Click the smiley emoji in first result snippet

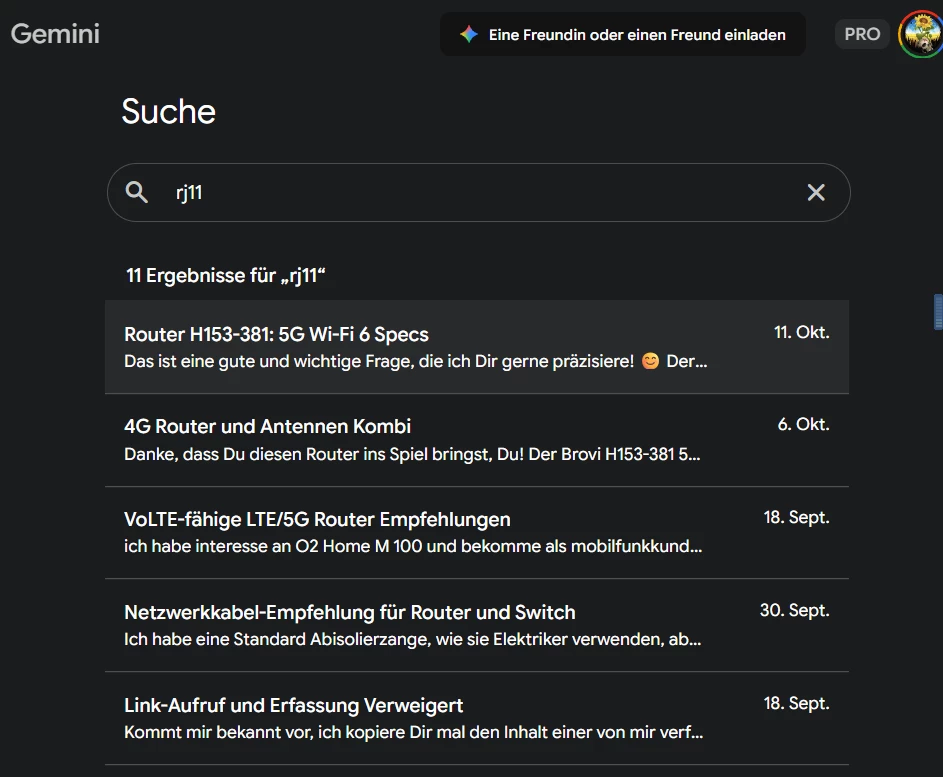[x=650, y=361]
